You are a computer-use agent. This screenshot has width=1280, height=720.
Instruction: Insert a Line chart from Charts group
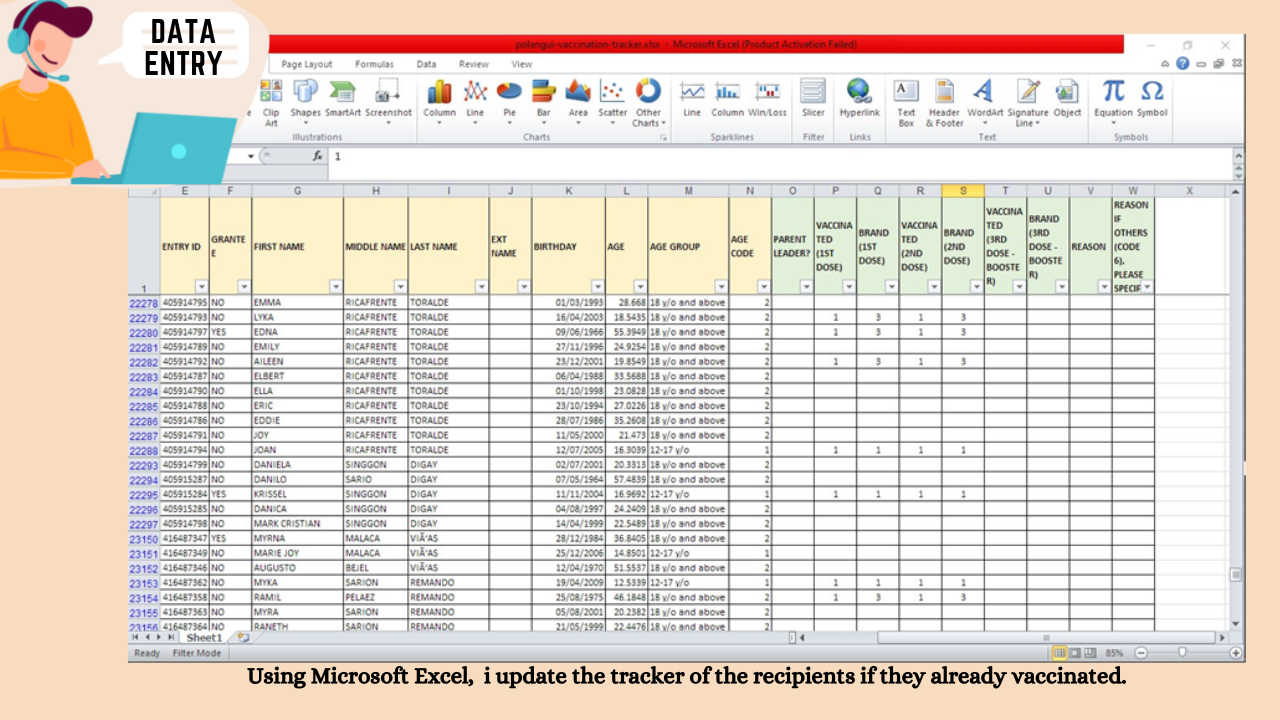(x=475, y=103)
